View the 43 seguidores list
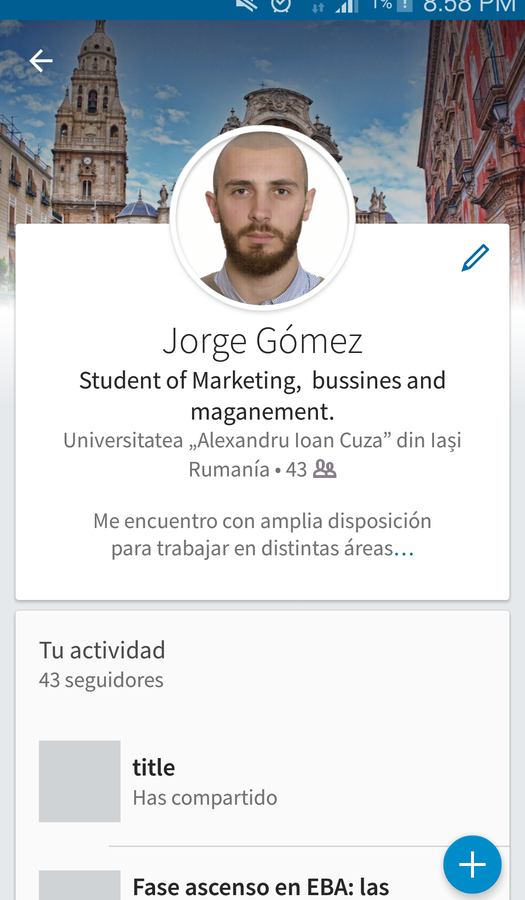This screenshot has height=900, width=525. pos(101,680)
